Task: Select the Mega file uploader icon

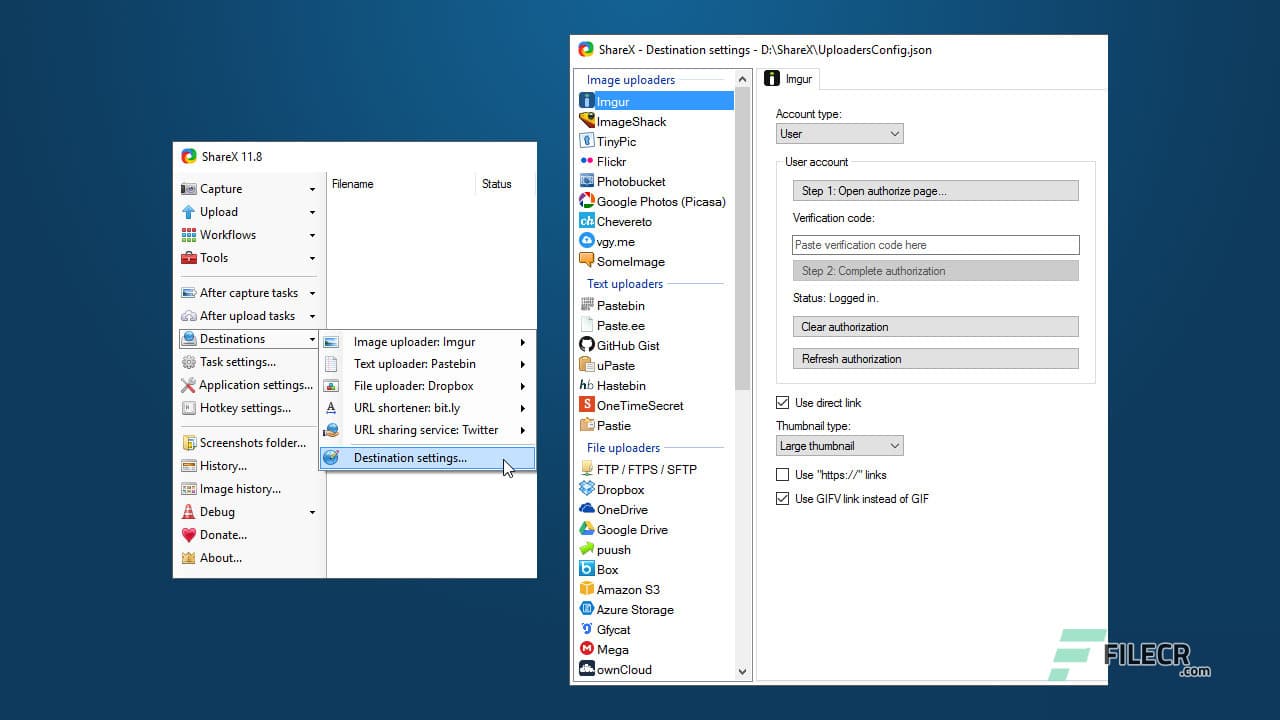Action: pos(589,649)
